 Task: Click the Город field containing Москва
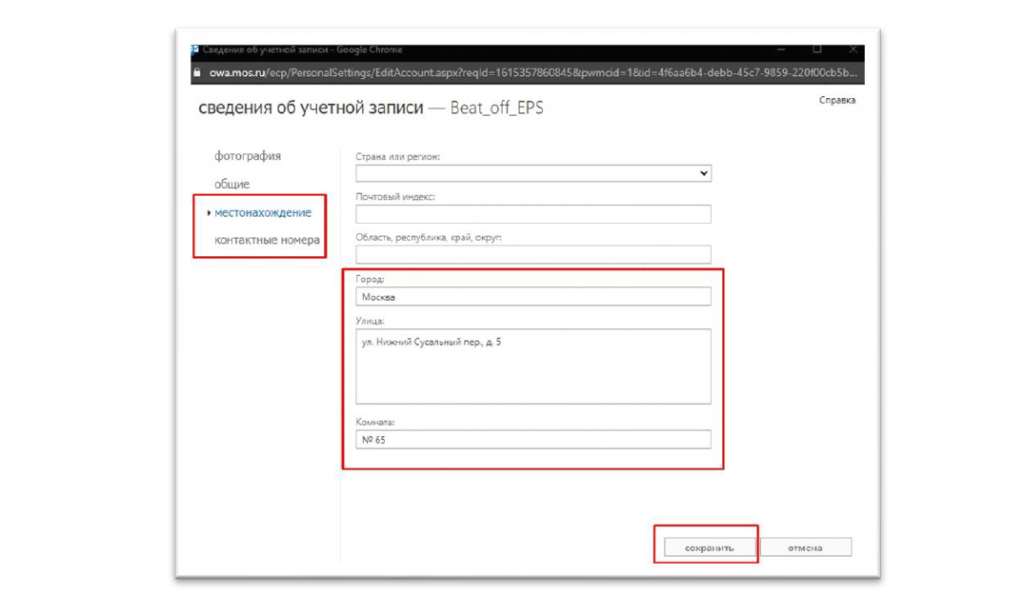pos(533,297)
